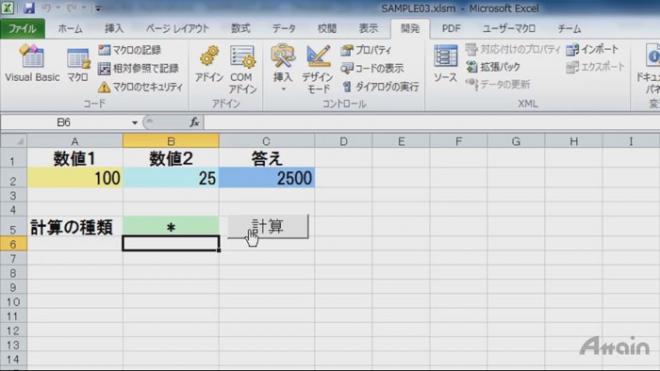This screenshot has height=371, width=660.
Task: Select the 数値2 header cell
Action: click(x=171, y=158)
